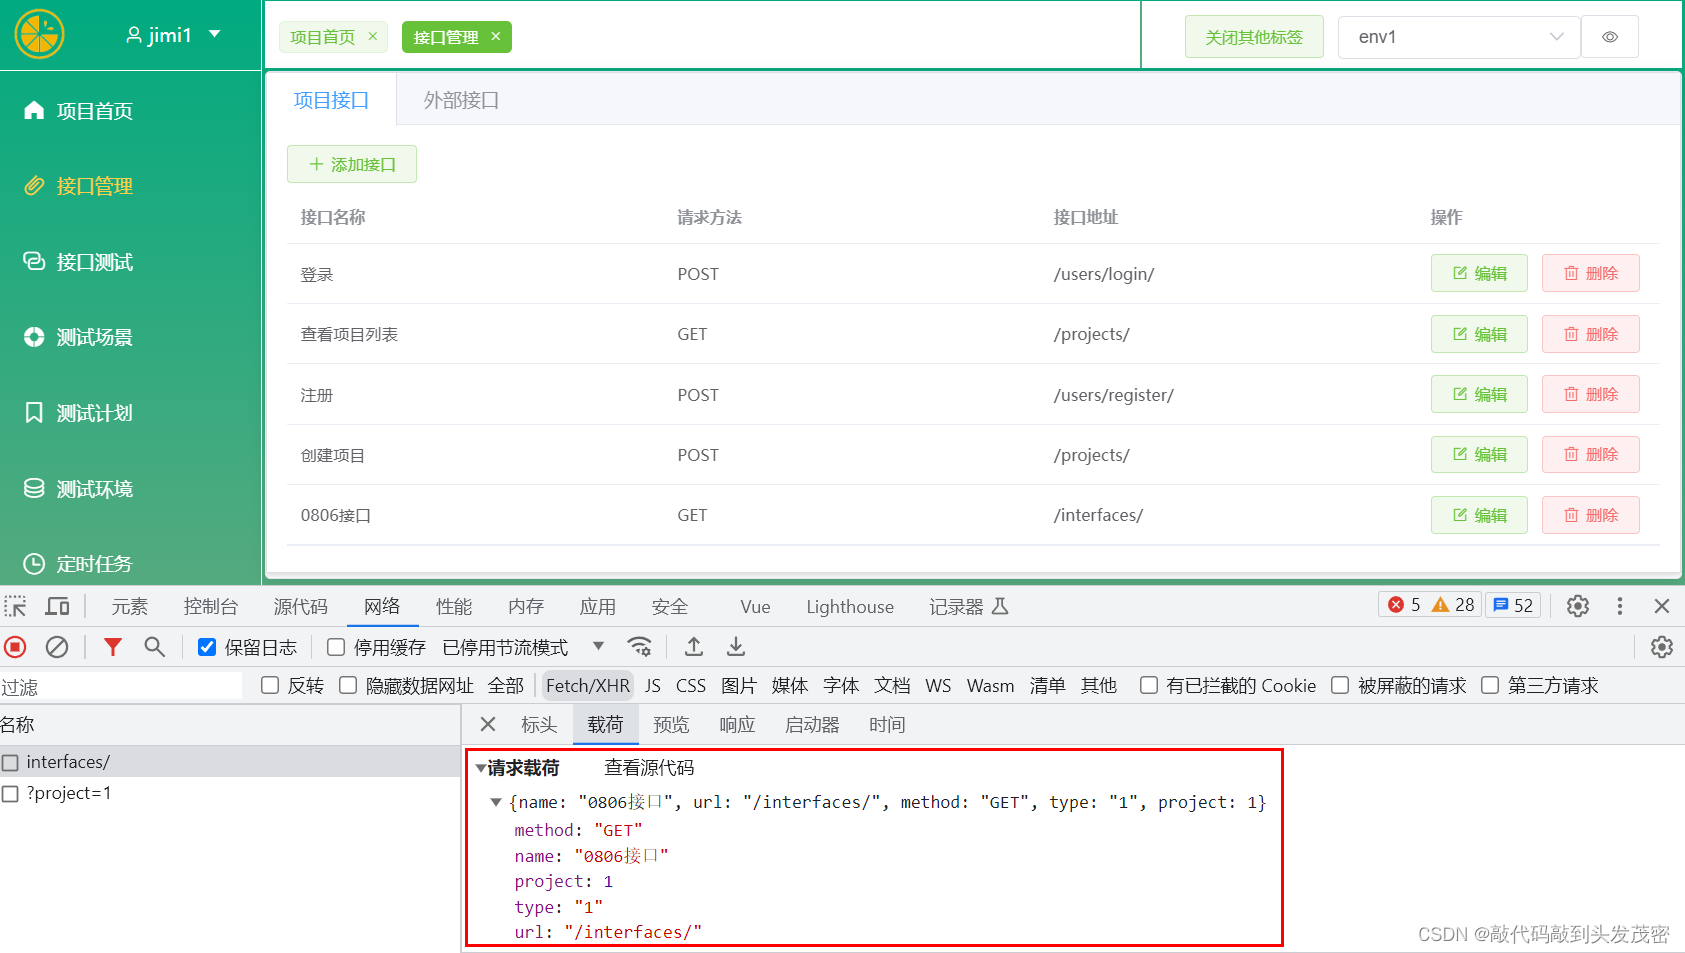Click the 添加接口 button
The image size is (1685, 953).
[x=352, y=164]
